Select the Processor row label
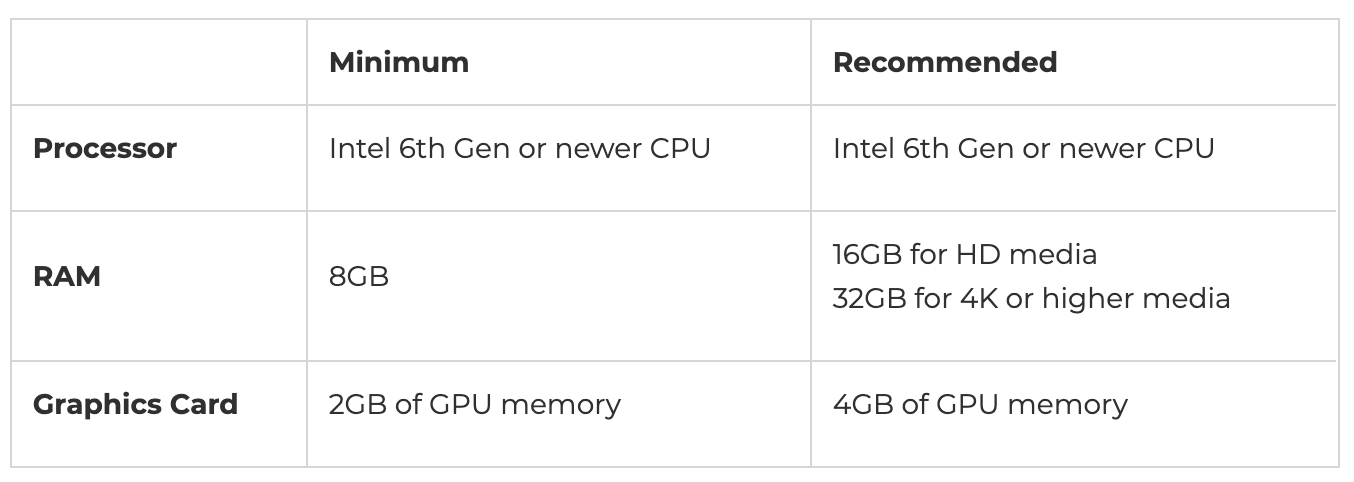 (x=105, y=148)
